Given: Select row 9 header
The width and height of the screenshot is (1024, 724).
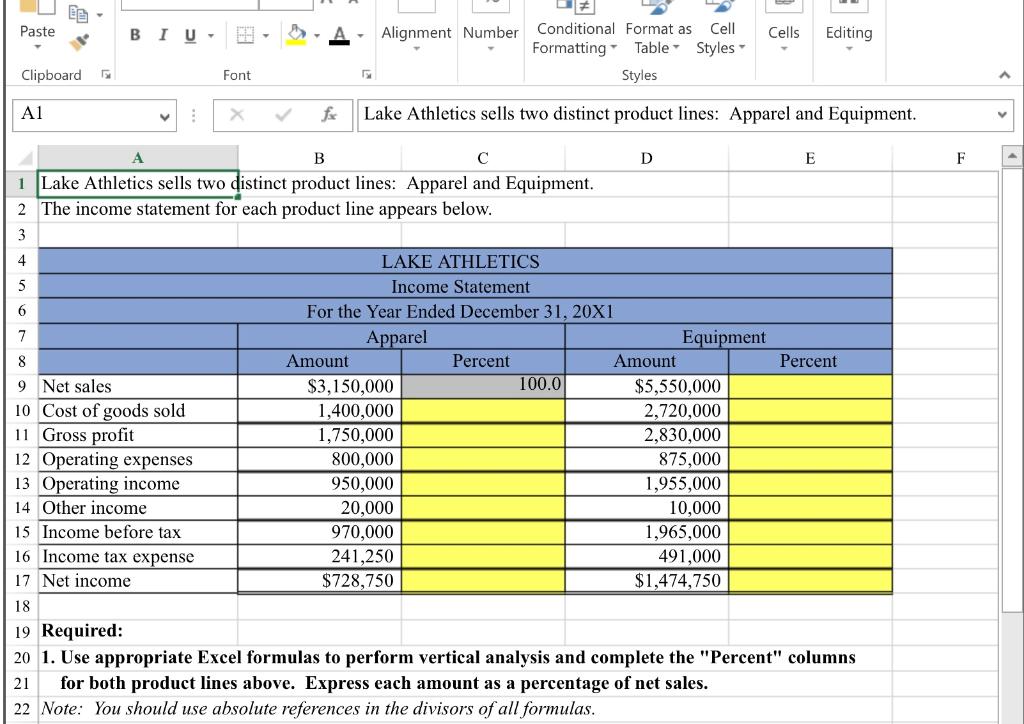Looking at the screenshot, I should point(22,386).
